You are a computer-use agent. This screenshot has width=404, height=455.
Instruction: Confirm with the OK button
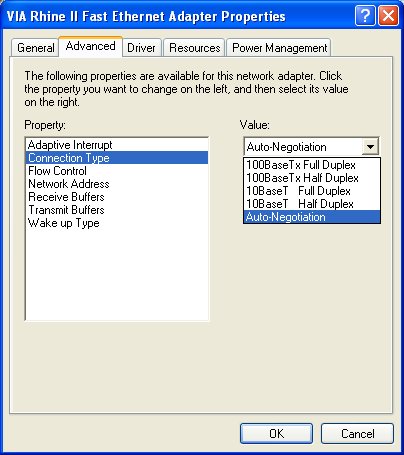pyautogui.click(x=276, y=433)
